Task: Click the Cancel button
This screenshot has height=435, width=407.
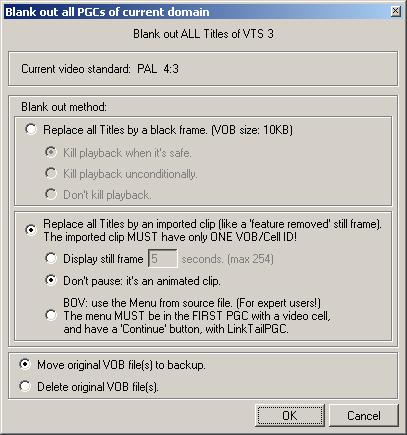Action: (364, 415)
